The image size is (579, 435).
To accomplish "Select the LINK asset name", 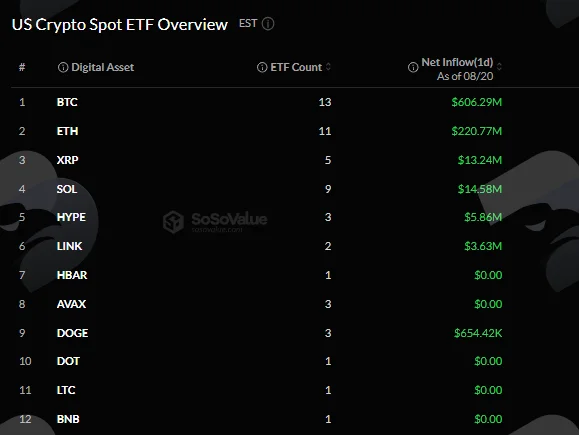I will [x=69, y=246].
